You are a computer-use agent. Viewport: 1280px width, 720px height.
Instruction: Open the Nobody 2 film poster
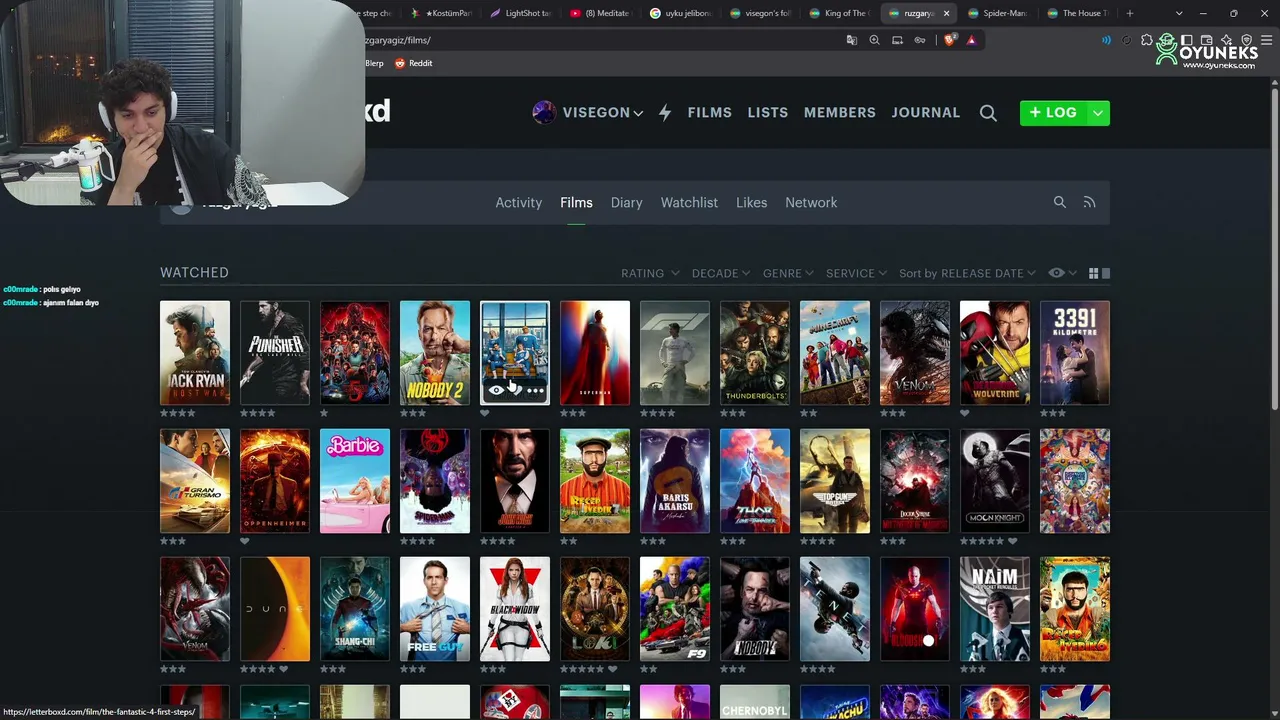(x=435, y=353)
